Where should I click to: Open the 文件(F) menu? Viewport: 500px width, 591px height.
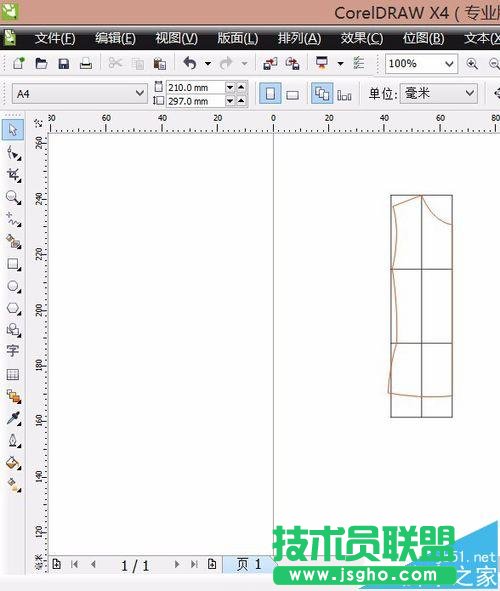click(x=55, y=38)
